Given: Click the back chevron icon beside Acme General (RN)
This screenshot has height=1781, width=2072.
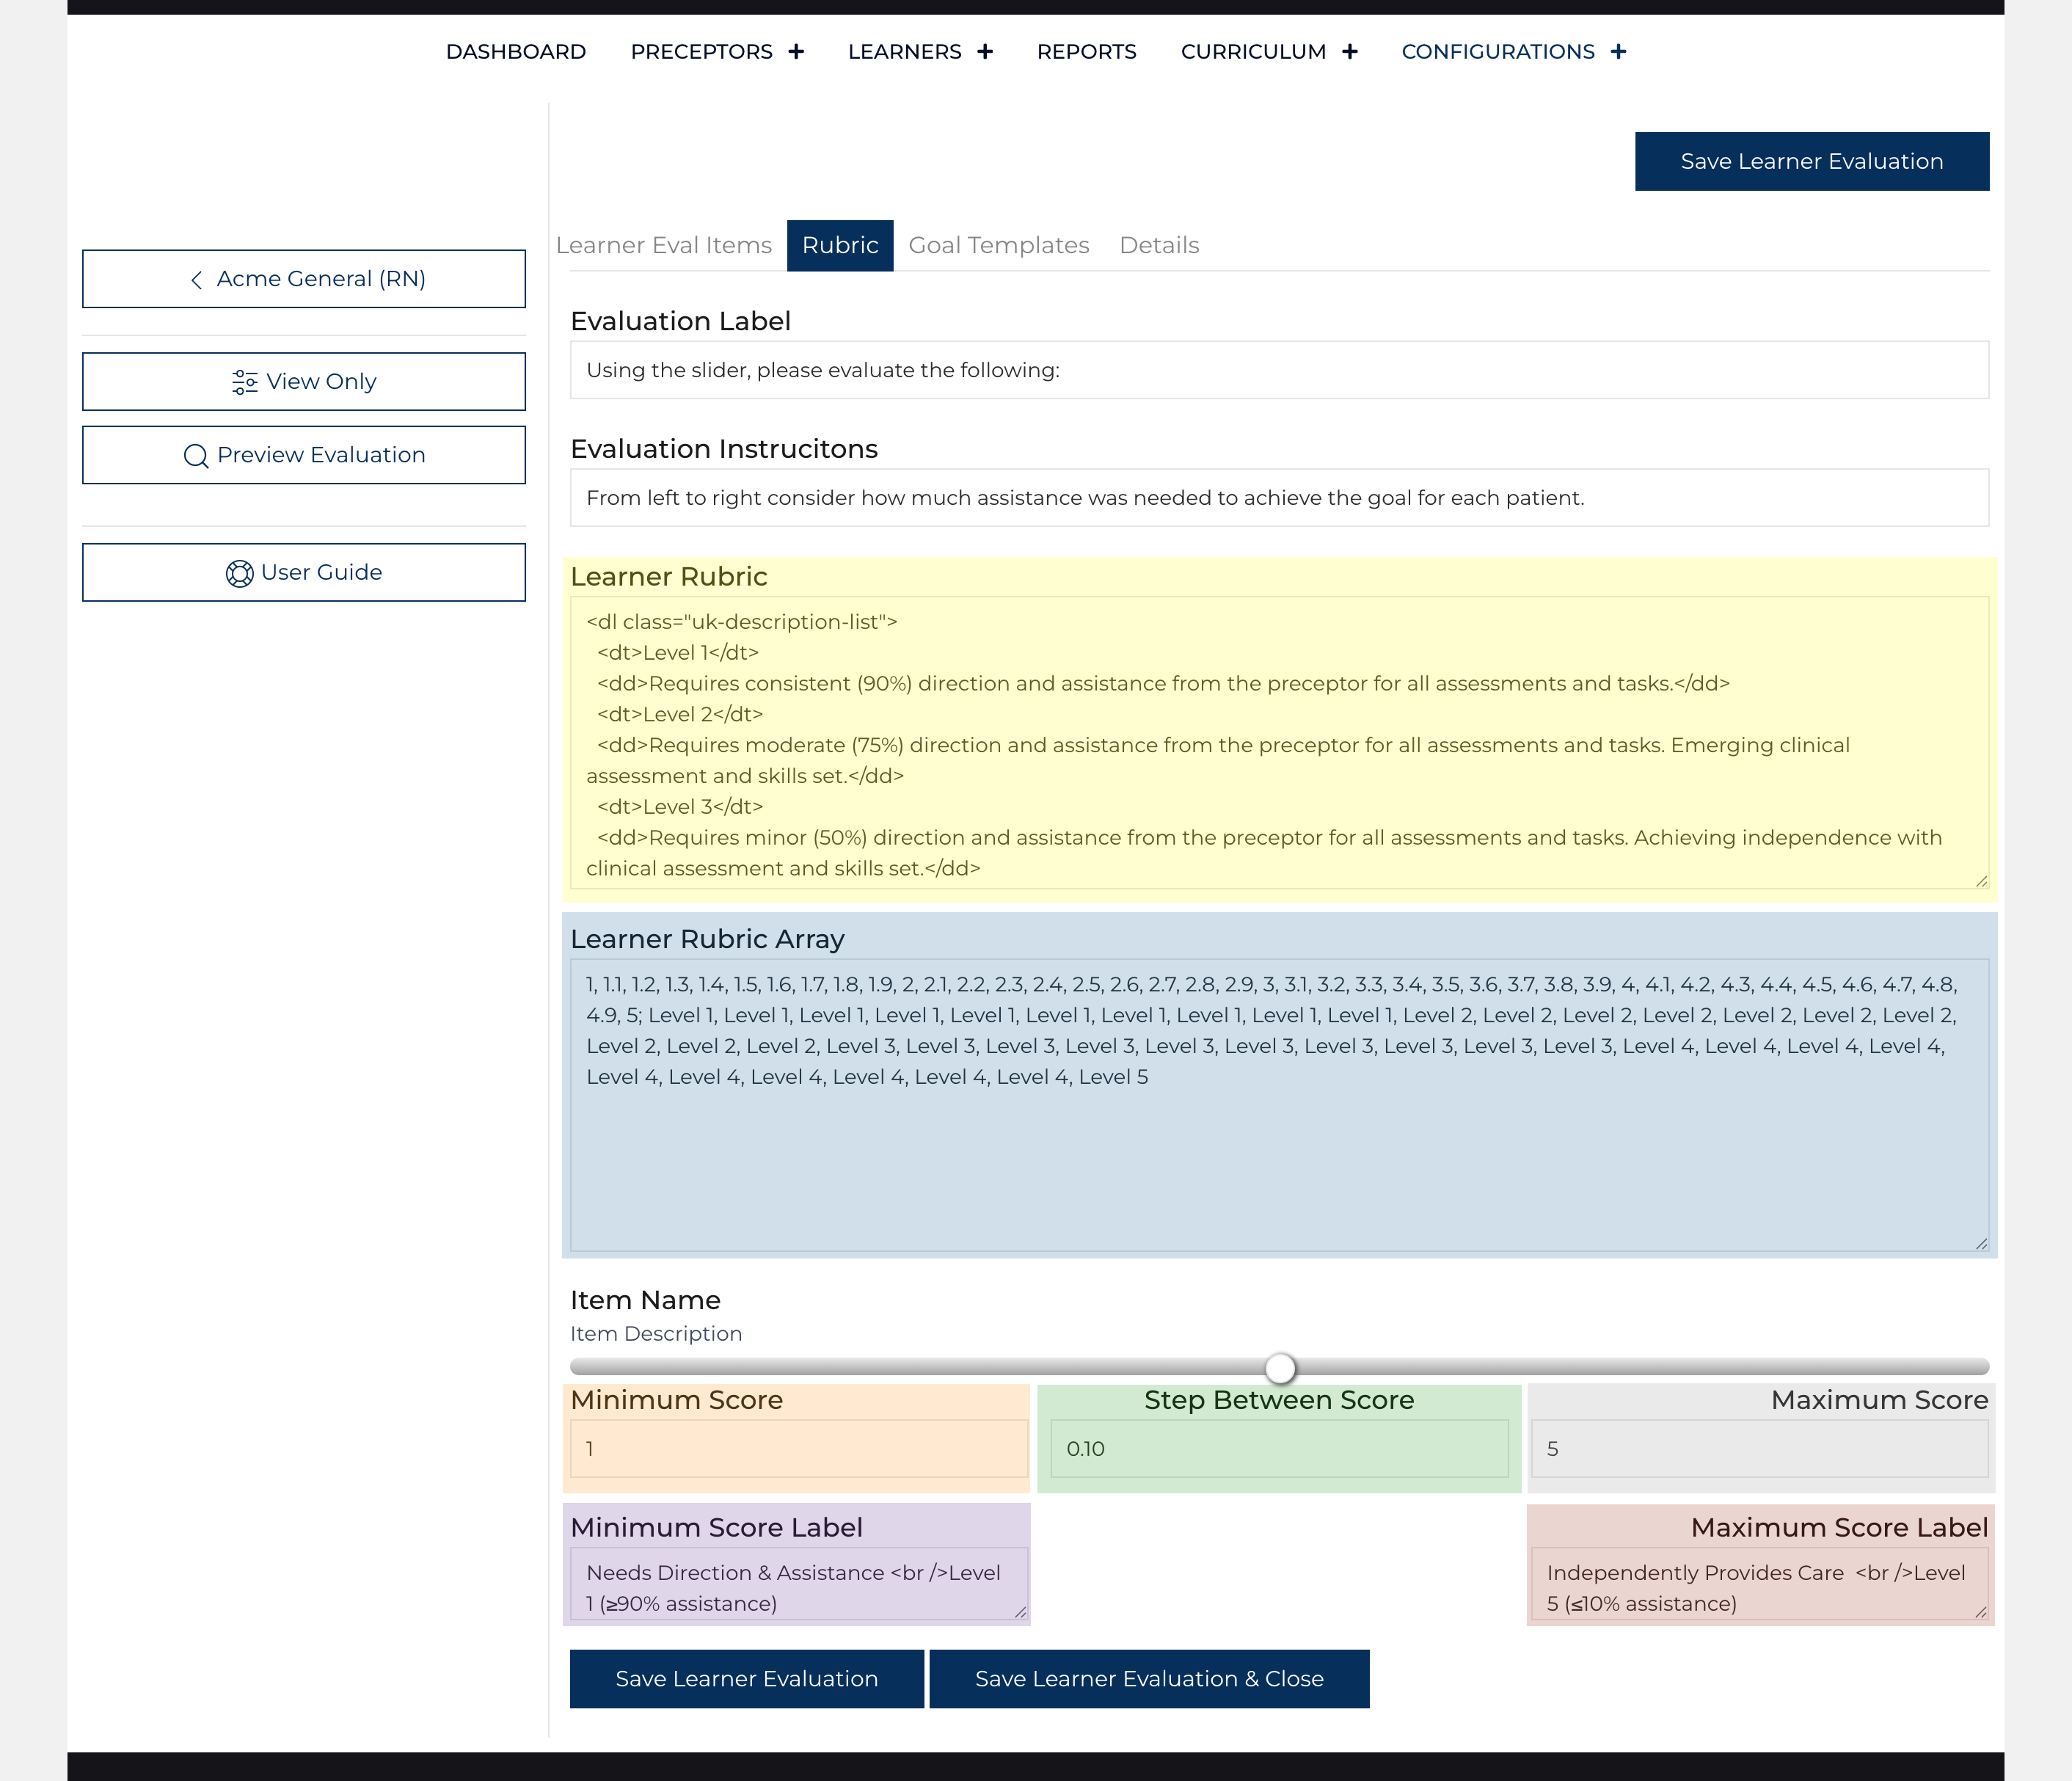Looking at the screenshot, I should (196, 280).
